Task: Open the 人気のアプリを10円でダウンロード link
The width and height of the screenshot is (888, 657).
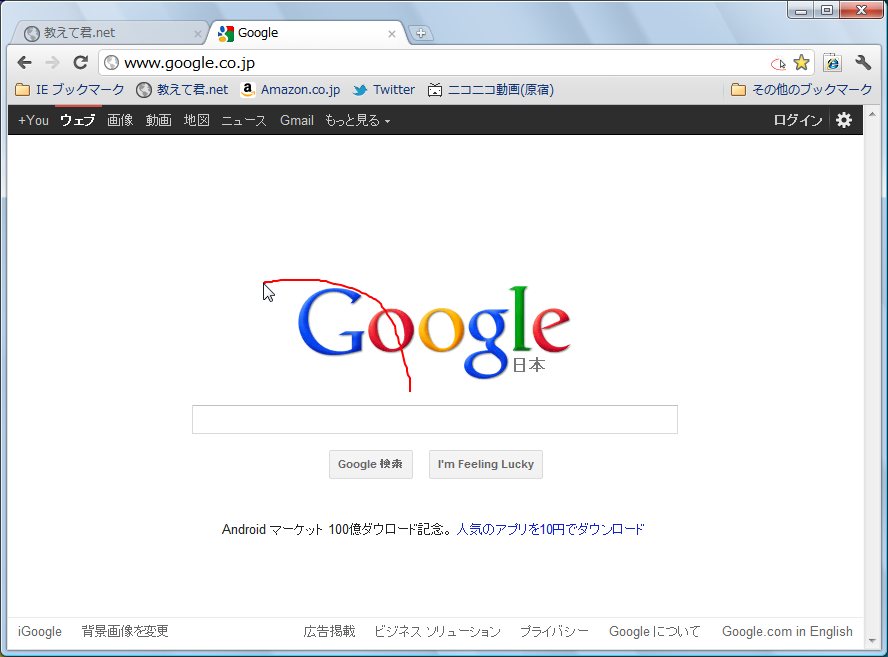Action: 550,529
